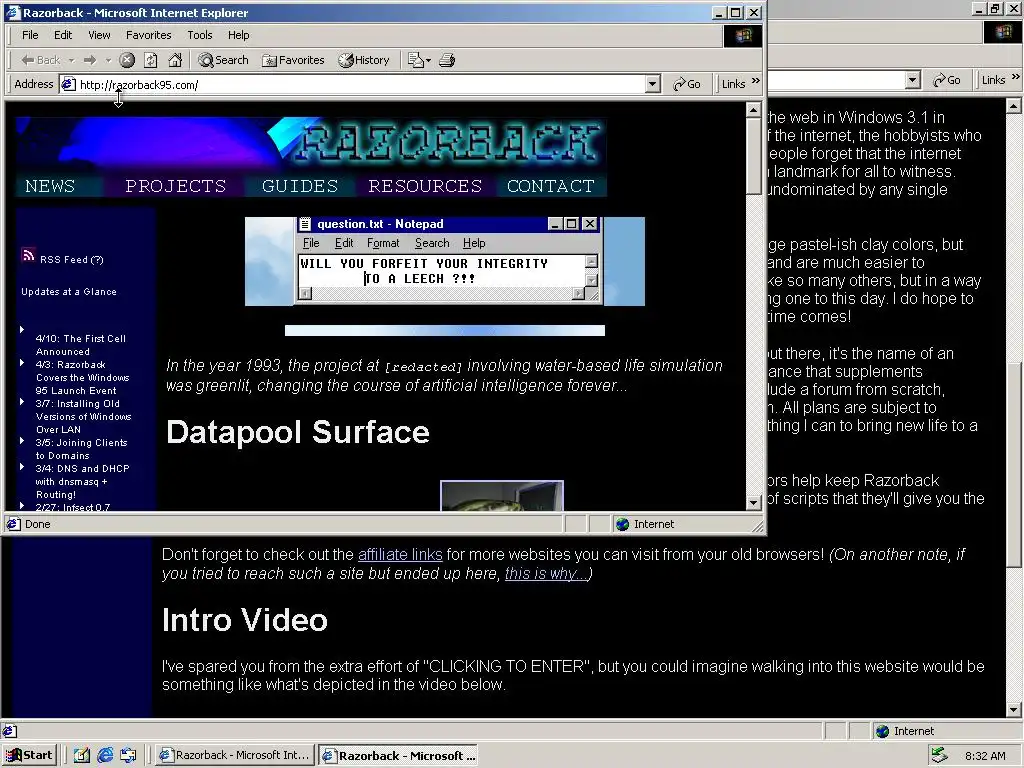Screen dimensions: 1024x768
Task: Expand the Back button history dropdown arrow
Action: click(71, 60)
